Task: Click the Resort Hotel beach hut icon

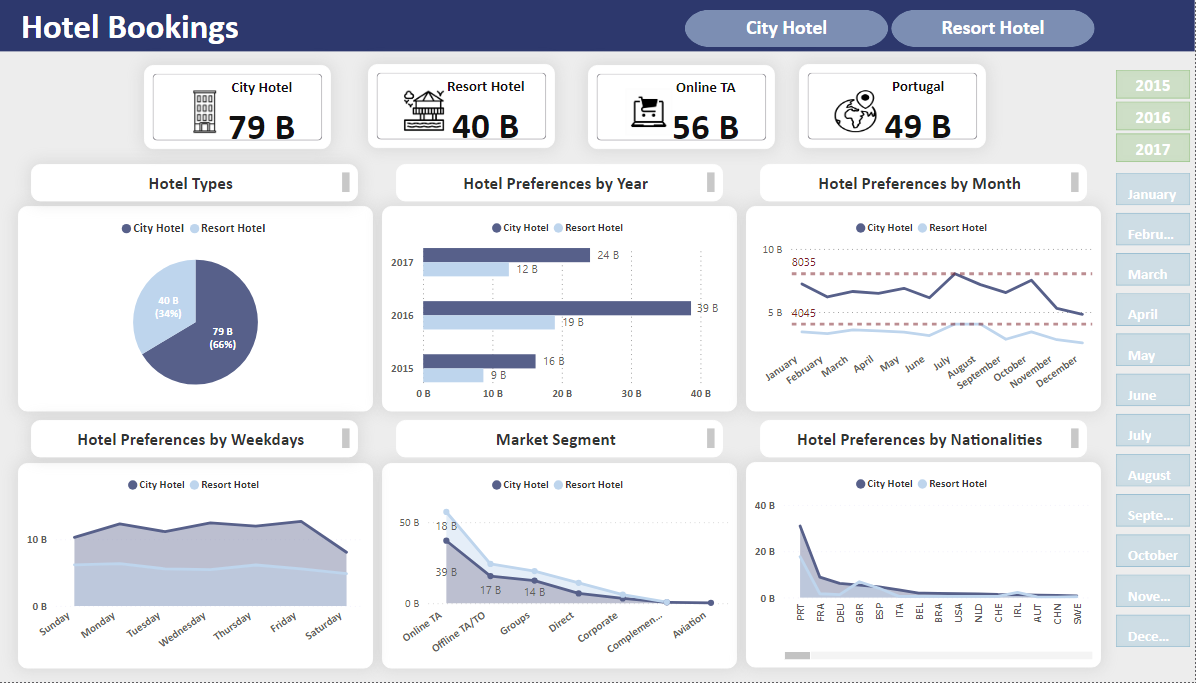Action: click(423, 111)
